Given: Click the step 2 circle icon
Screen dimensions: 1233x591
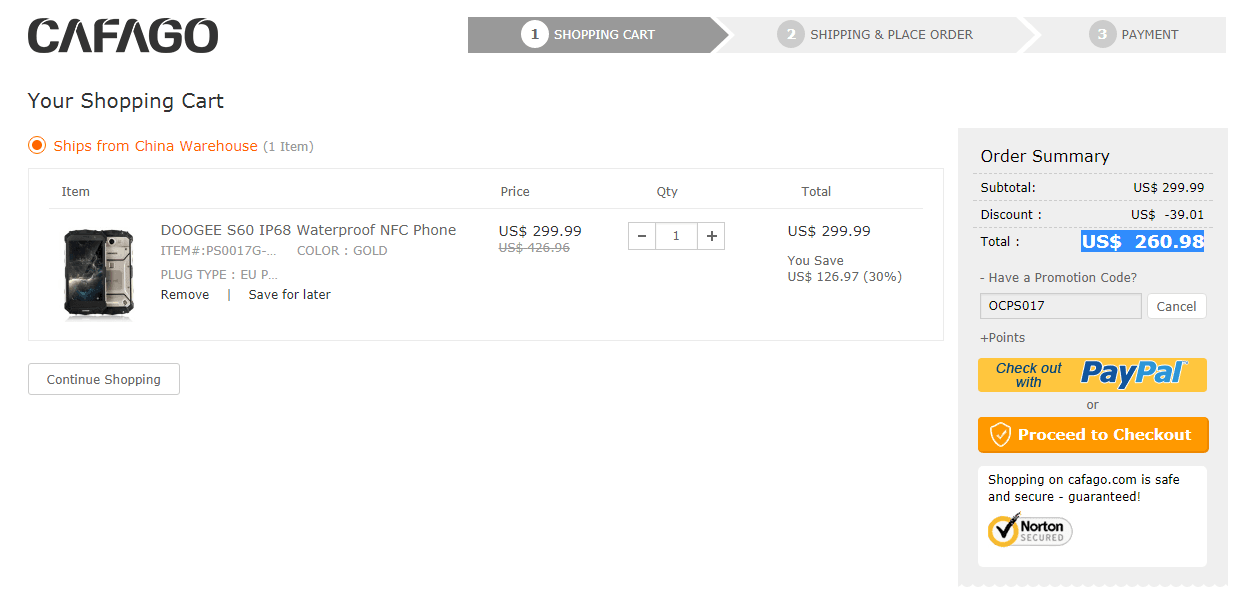Looking at the screenshot, I should (x=791, y=34).
